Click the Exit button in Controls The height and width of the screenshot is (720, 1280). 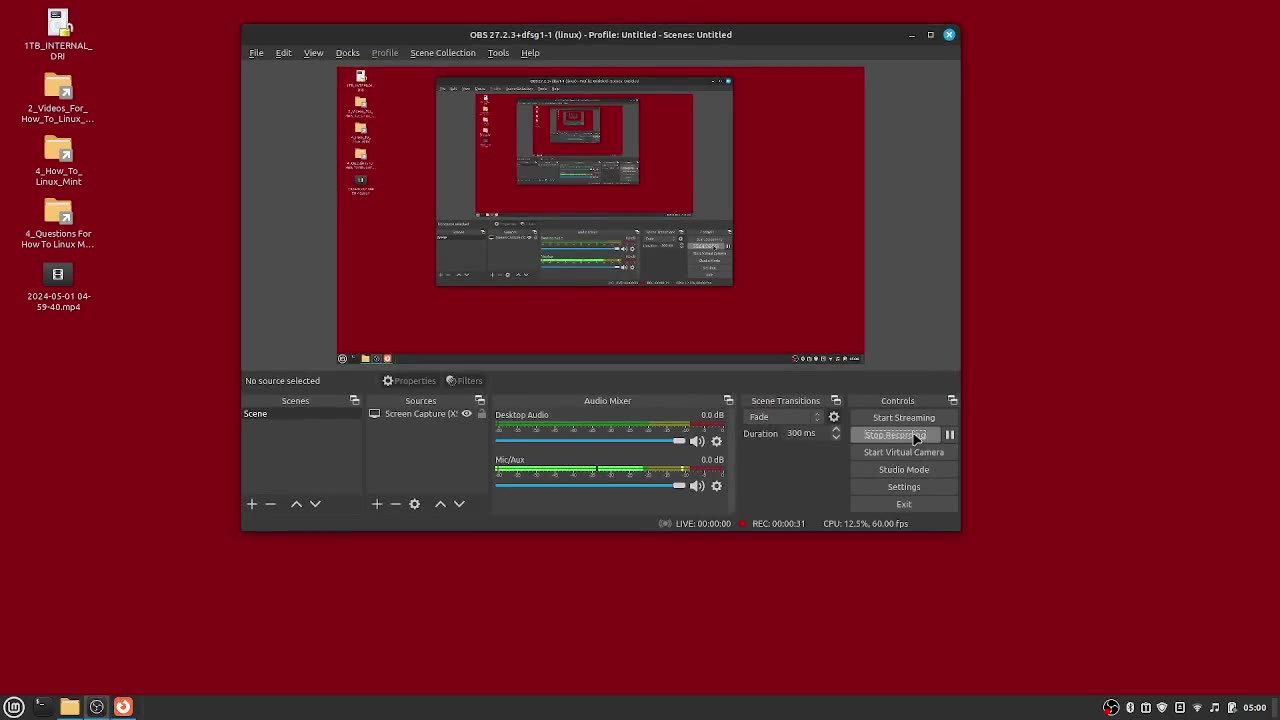point(904,504)
